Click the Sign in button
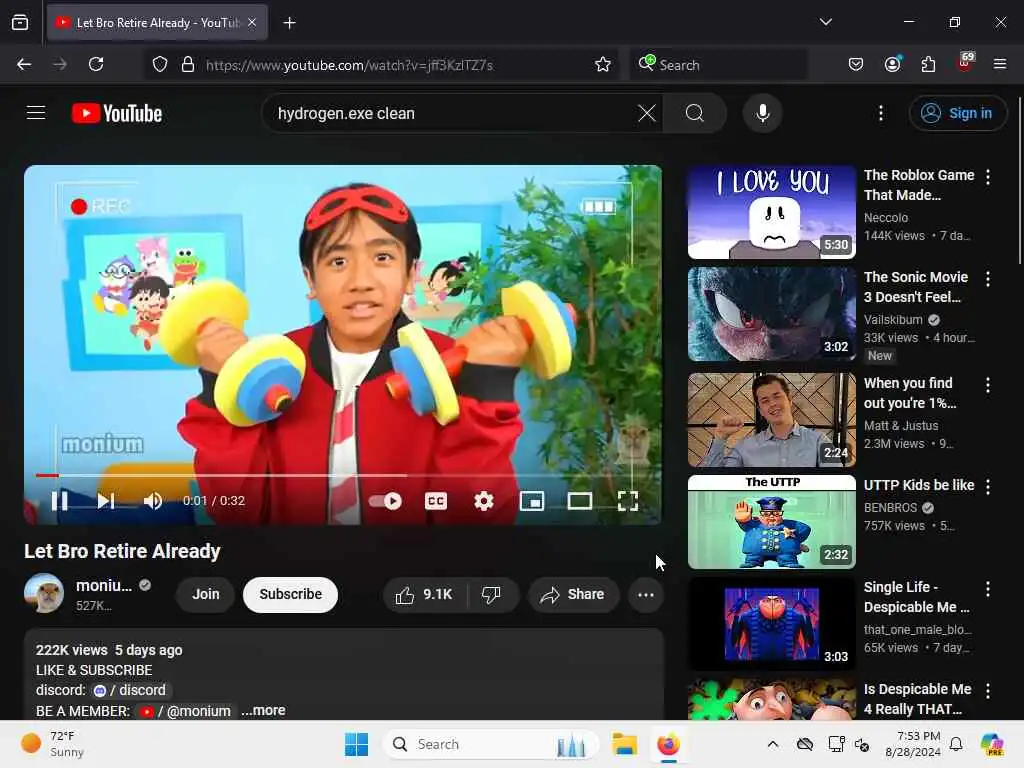Viewport: 1024px width, 768px height. coord(957,113)
